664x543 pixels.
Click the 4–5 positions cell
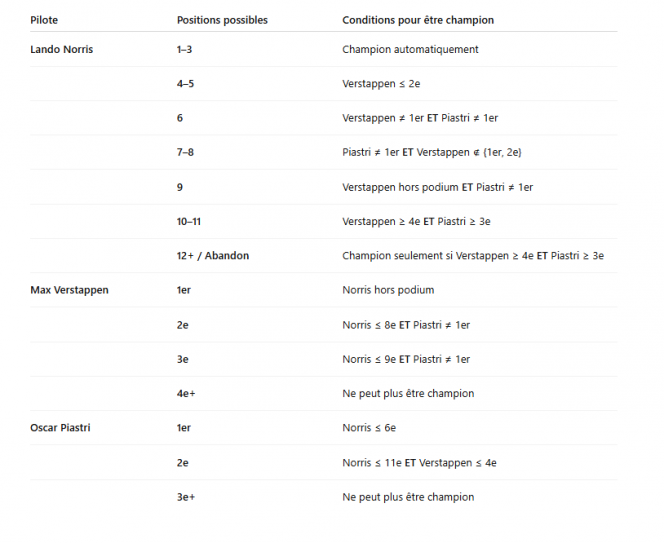click(186, 84)
